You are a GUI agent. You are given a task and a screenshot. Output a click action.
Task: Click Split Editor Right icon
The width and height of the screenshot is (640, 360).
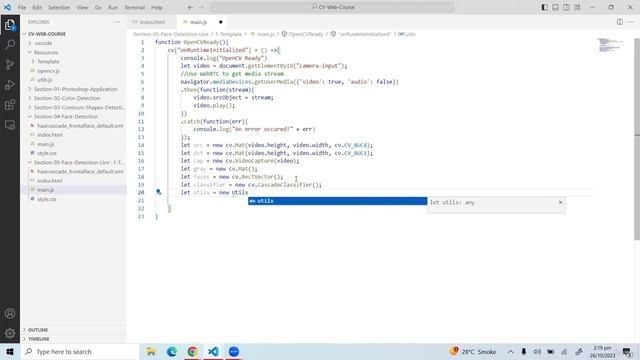[x=619, y=22]
